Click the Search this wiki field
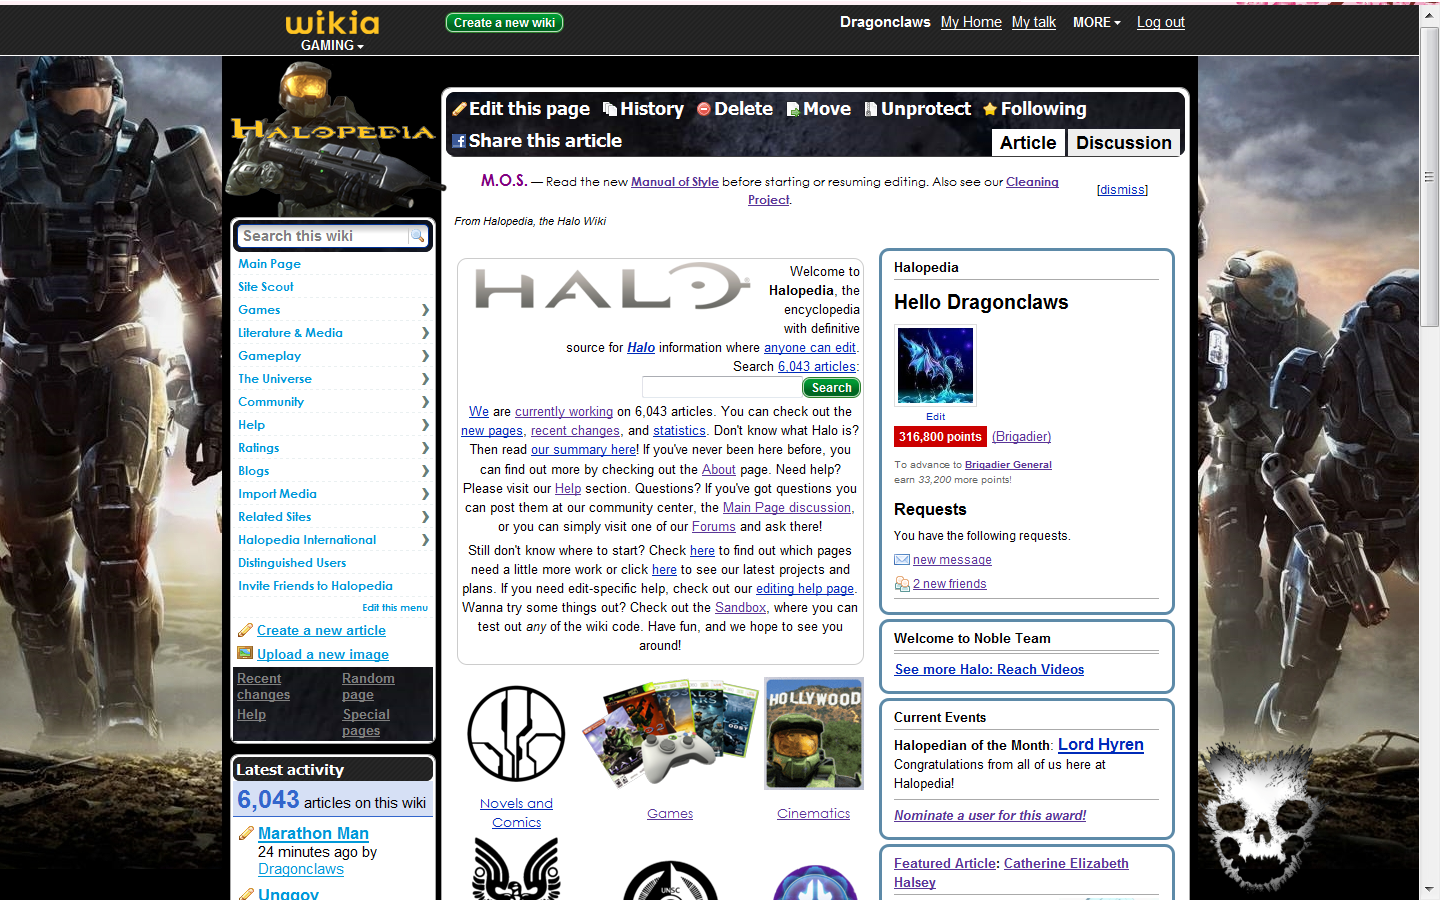 [x=322, y=236]
